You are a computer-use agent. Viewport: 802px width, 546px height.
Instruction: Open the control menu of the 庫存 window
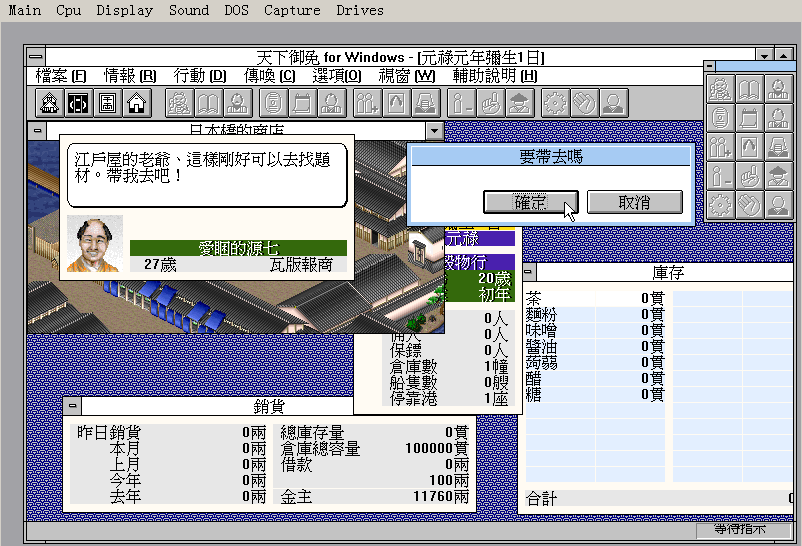[529, 273]
